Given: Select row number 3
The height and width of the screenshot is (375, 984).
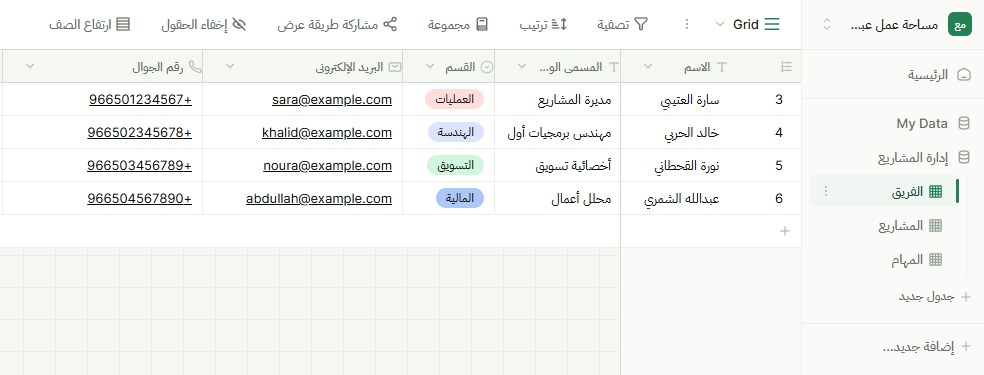Looking at the screenshot, I should click(x=779, y=99).
